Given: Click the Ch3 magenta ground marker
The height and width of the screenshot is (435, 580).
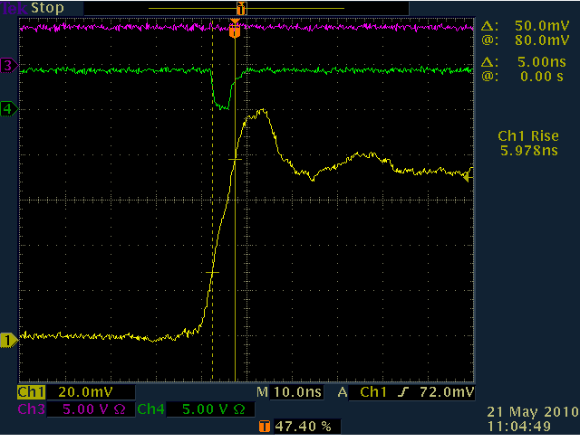Looking at the screenshot, I should point(9,66).
